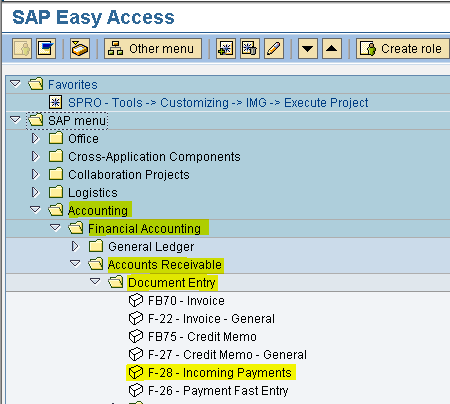The image size is (450, 404).
Task: Click the Create role button
Action: coord(403,49)
